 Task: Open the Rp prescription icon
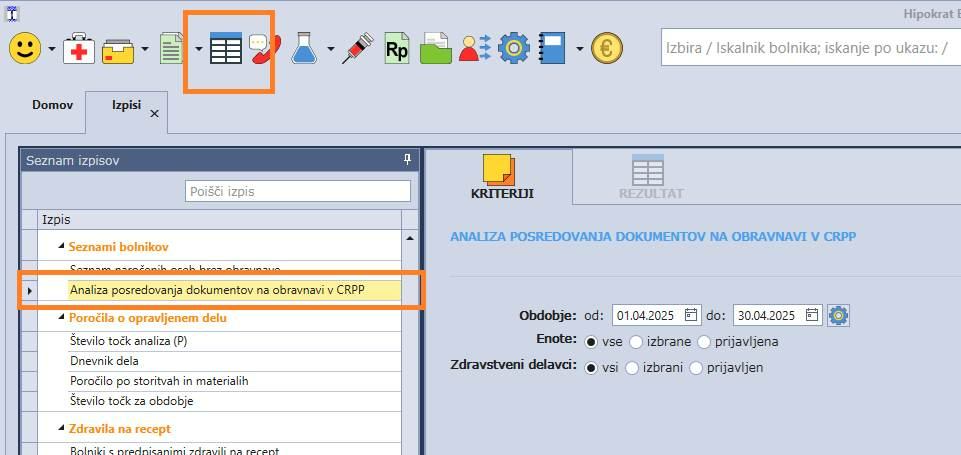pos(397,48)
